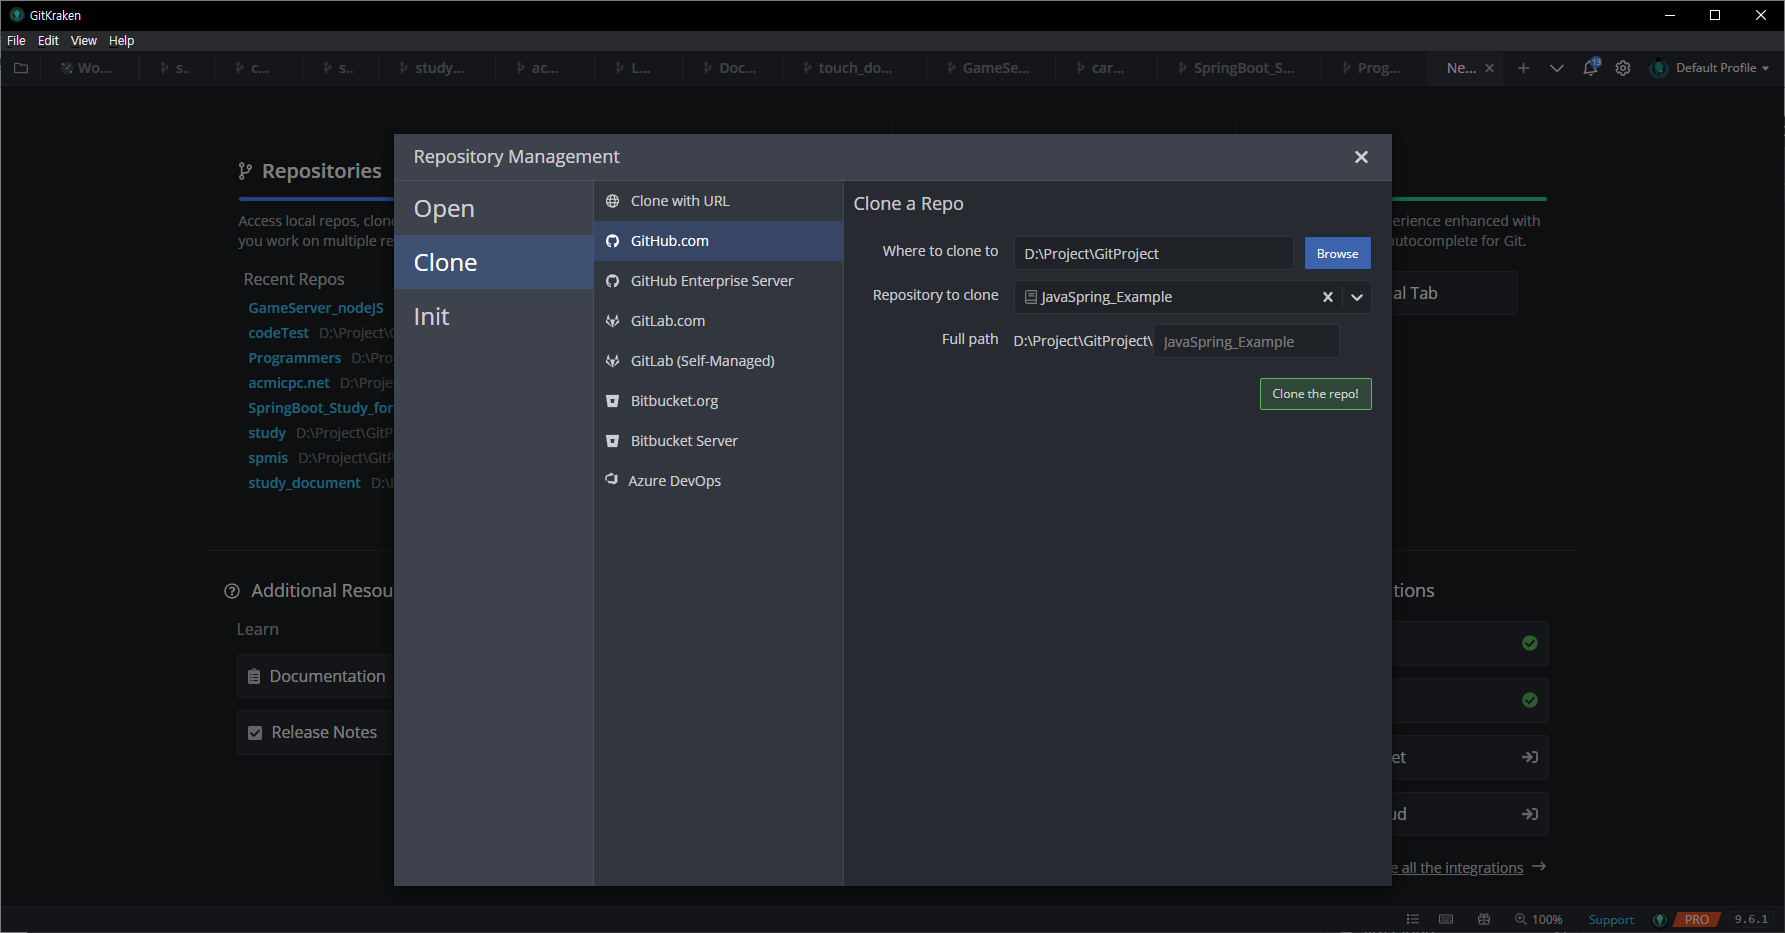Clear the selected JavaSpring_Example repository
Image resolution: width=1785 pixels, height=933 pixels.
click(x=1328, y=297)
